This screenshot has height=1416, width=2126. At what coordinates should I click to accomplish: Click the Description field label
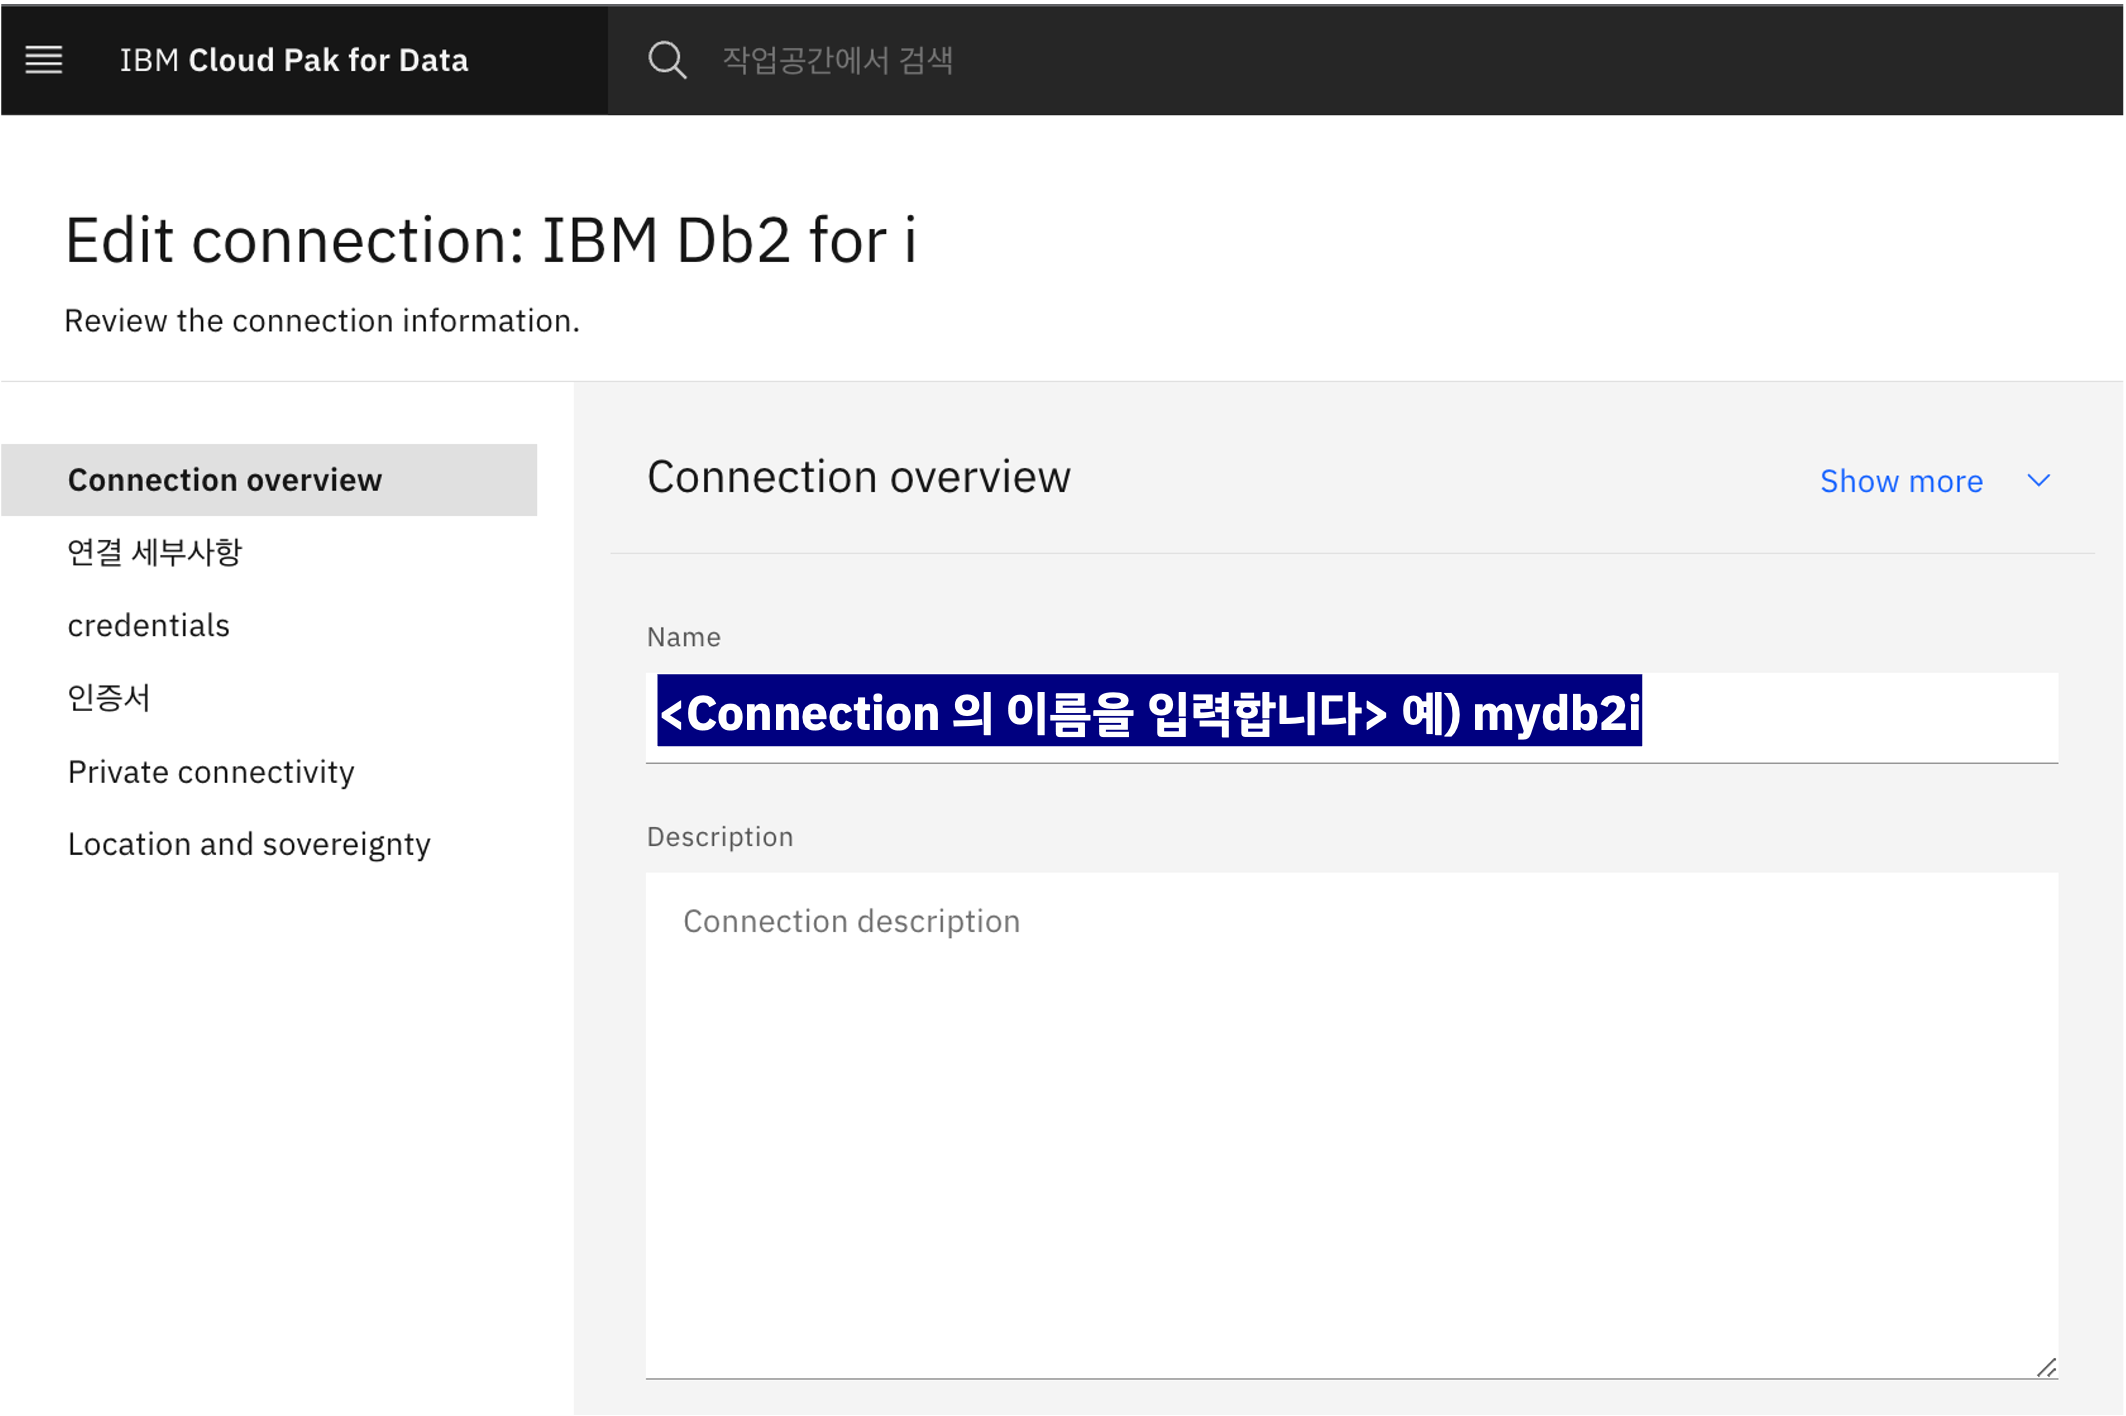720,837
